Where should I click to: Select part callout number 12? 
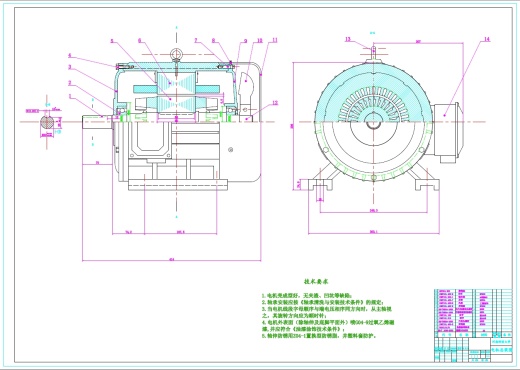(x=275, y=103)
